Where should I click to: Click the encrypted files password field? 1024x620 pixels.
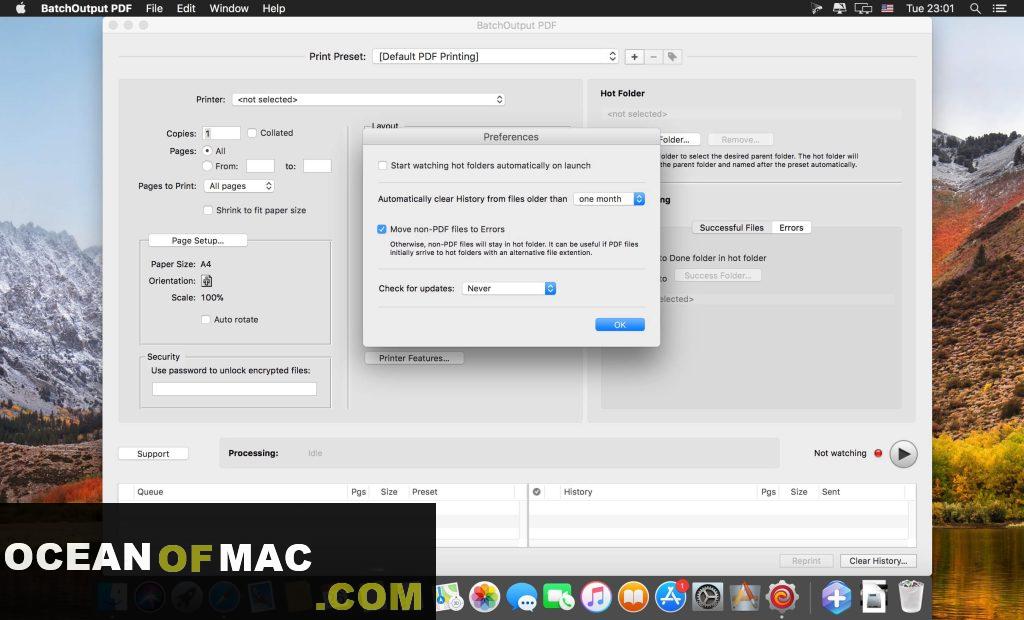pos(234,389)
